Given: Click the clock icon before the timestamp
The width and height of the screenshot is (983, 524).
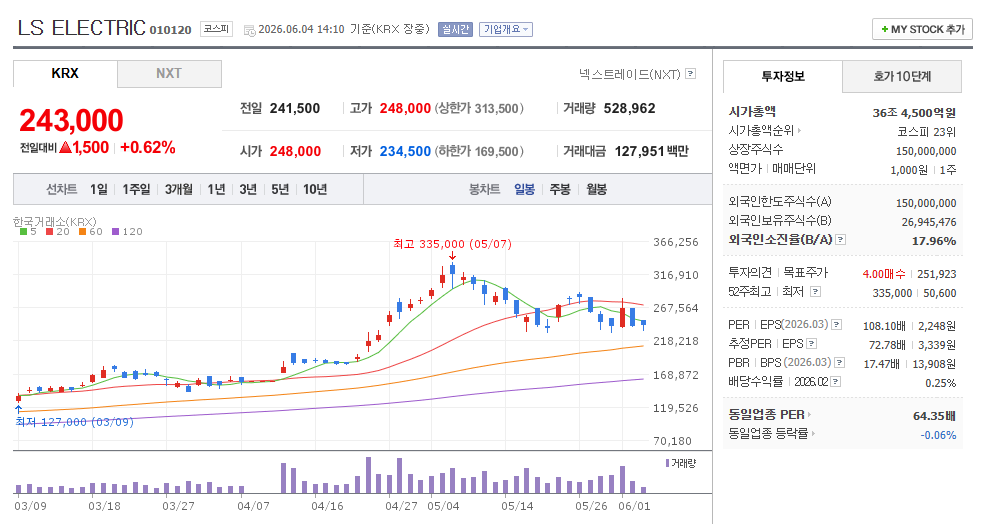Looking at the screenshot, I should (249, 30).
